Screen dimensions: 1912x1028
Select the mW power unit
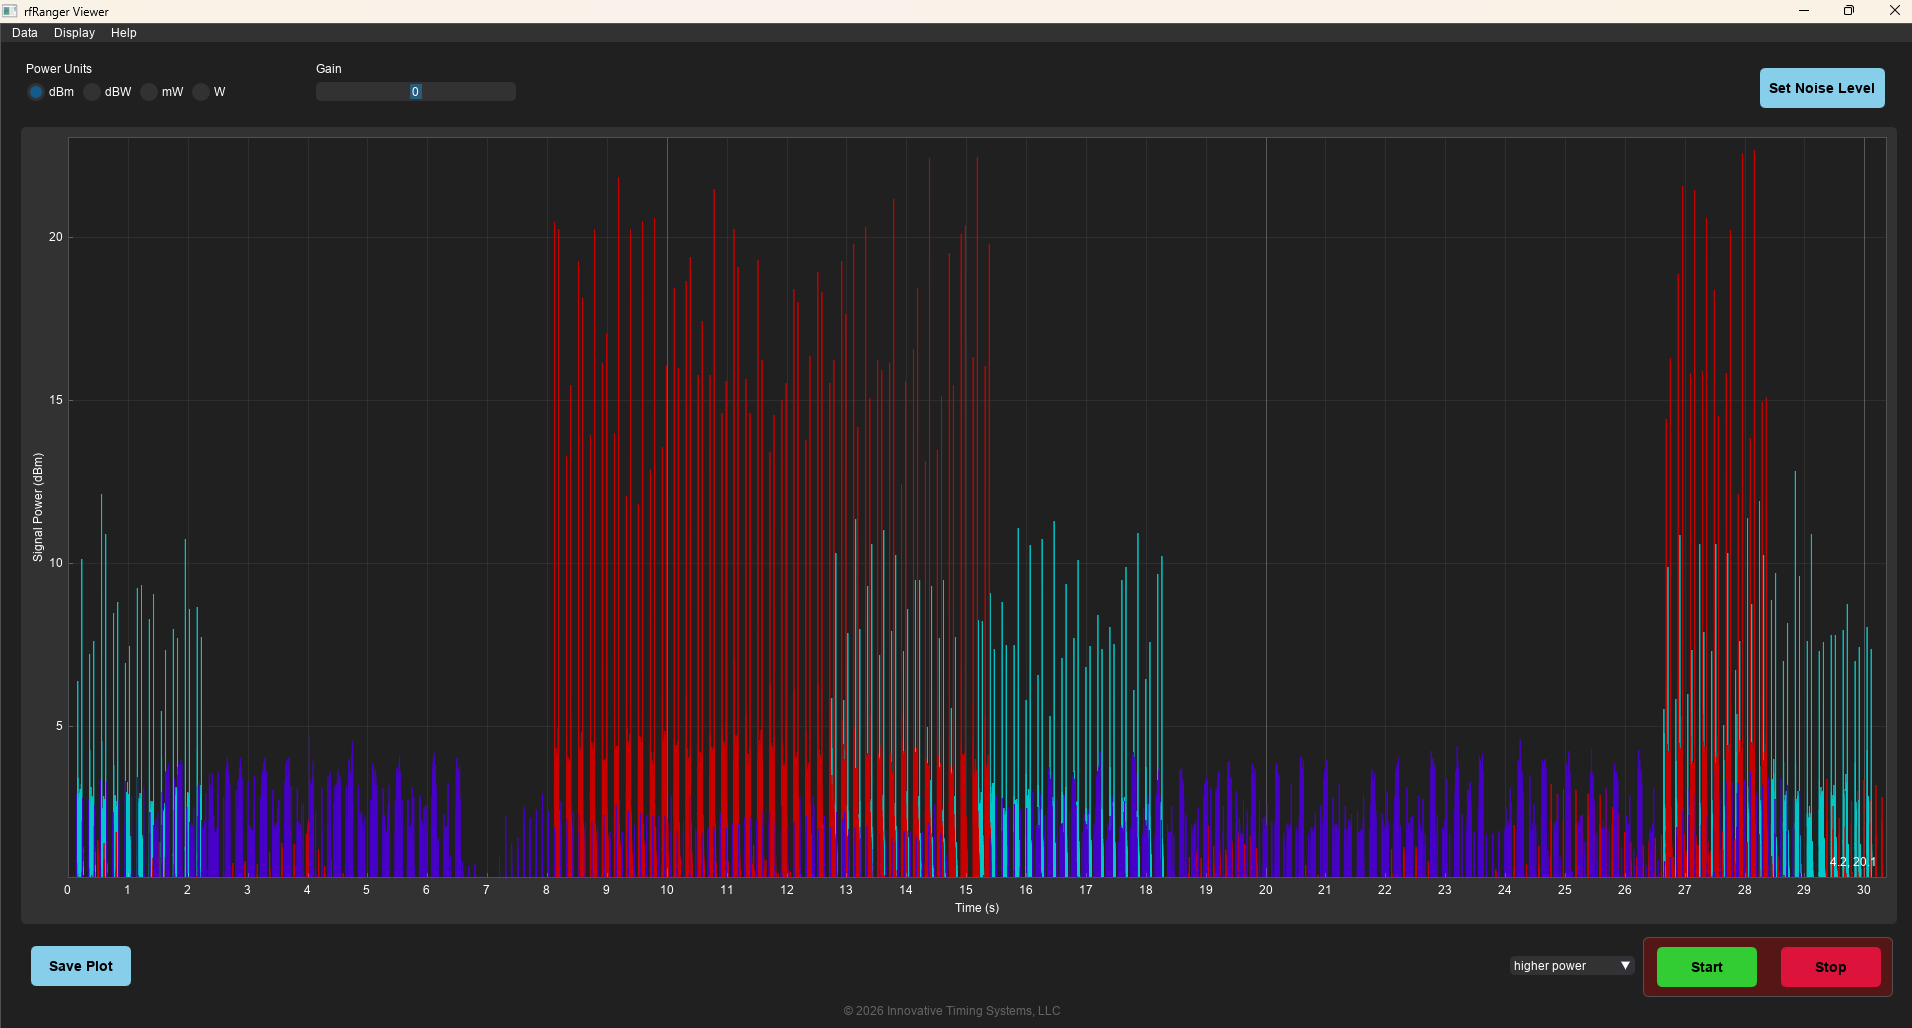149,92
